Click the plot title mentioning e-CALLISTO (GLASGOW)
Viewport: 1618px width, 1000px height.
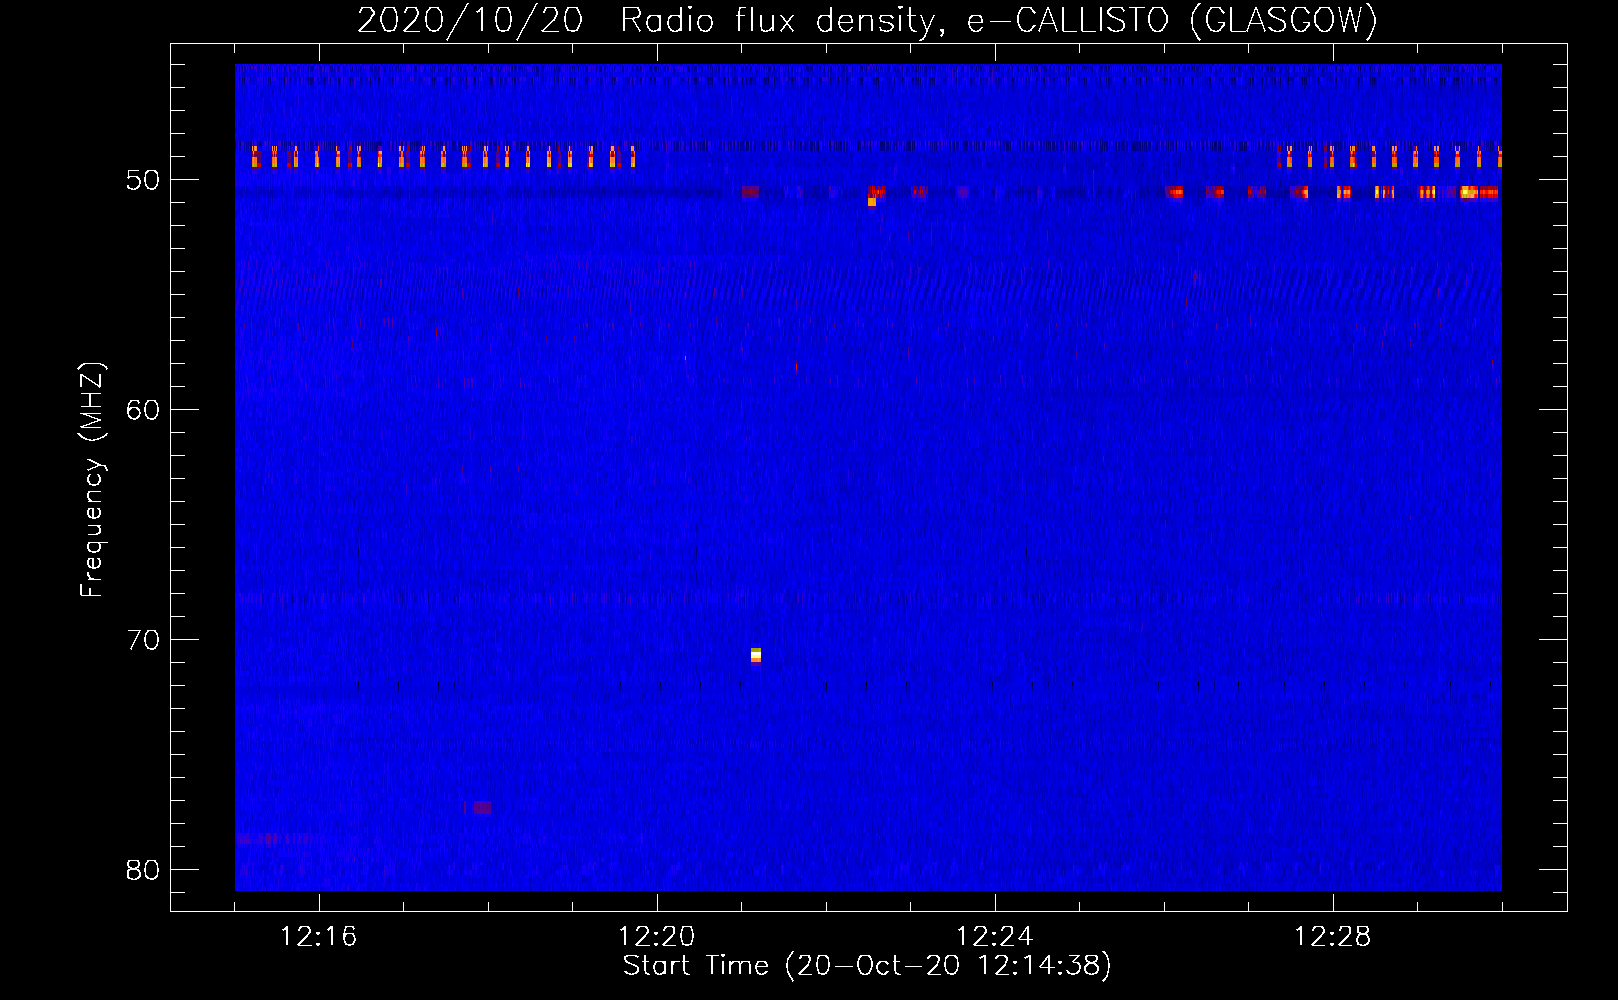coord(867,20)
